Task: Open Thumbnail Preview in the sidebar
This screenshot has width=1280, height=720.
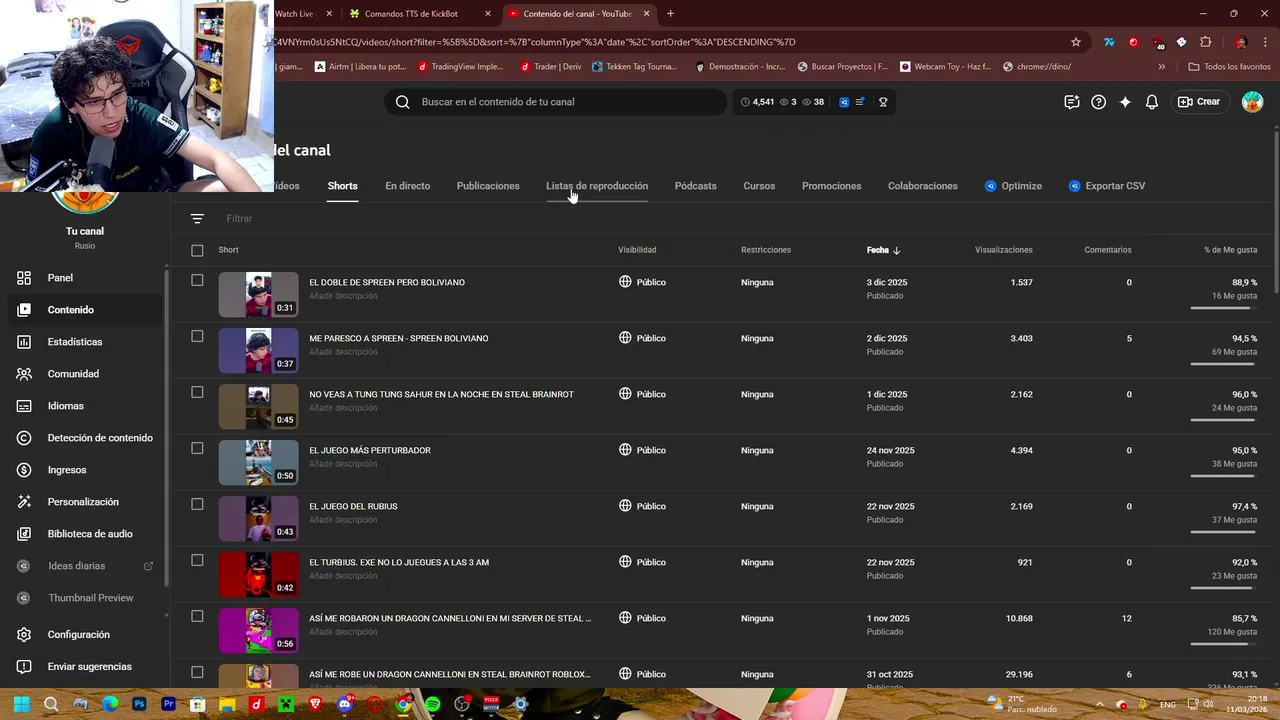Action: point(83,598)
